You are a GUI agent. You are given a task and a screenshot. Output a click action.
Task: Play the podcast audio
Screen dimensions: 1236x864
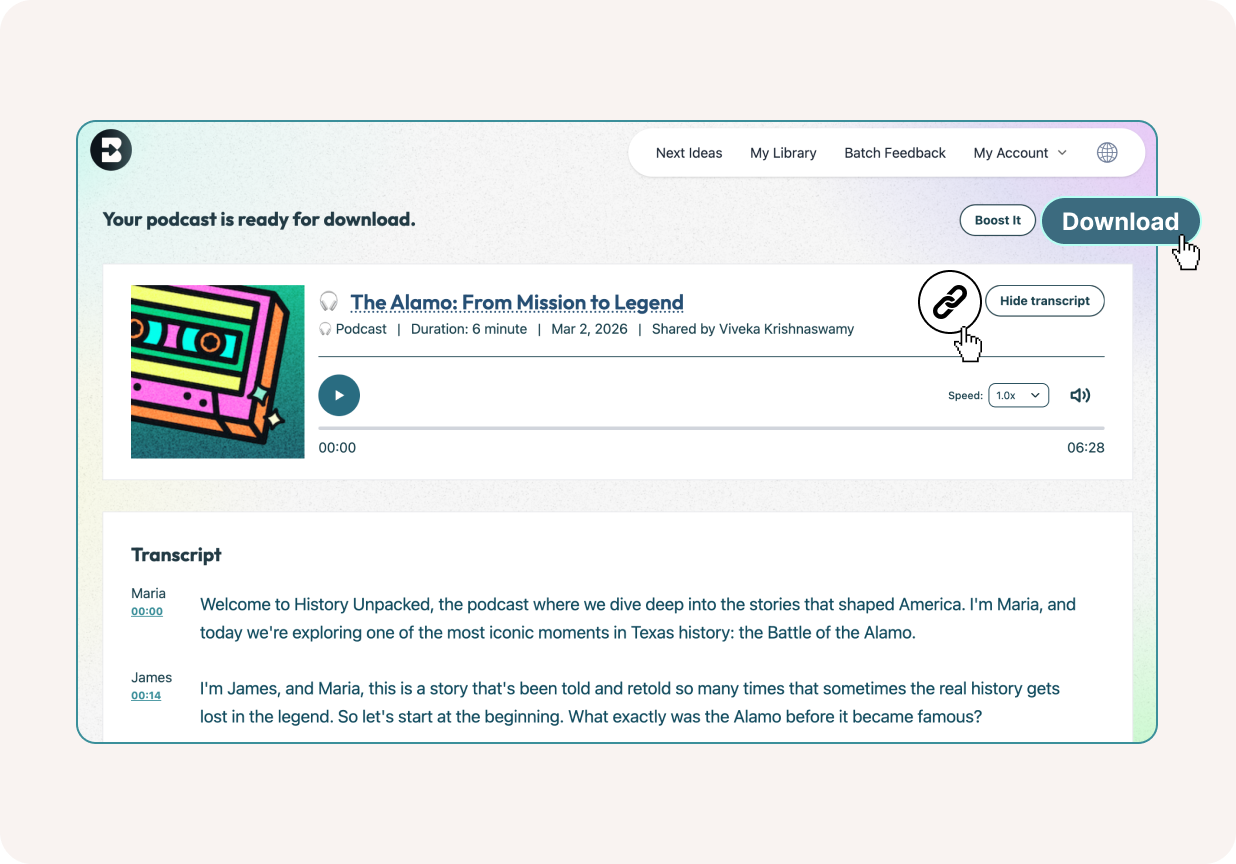[x=339, y=395]
